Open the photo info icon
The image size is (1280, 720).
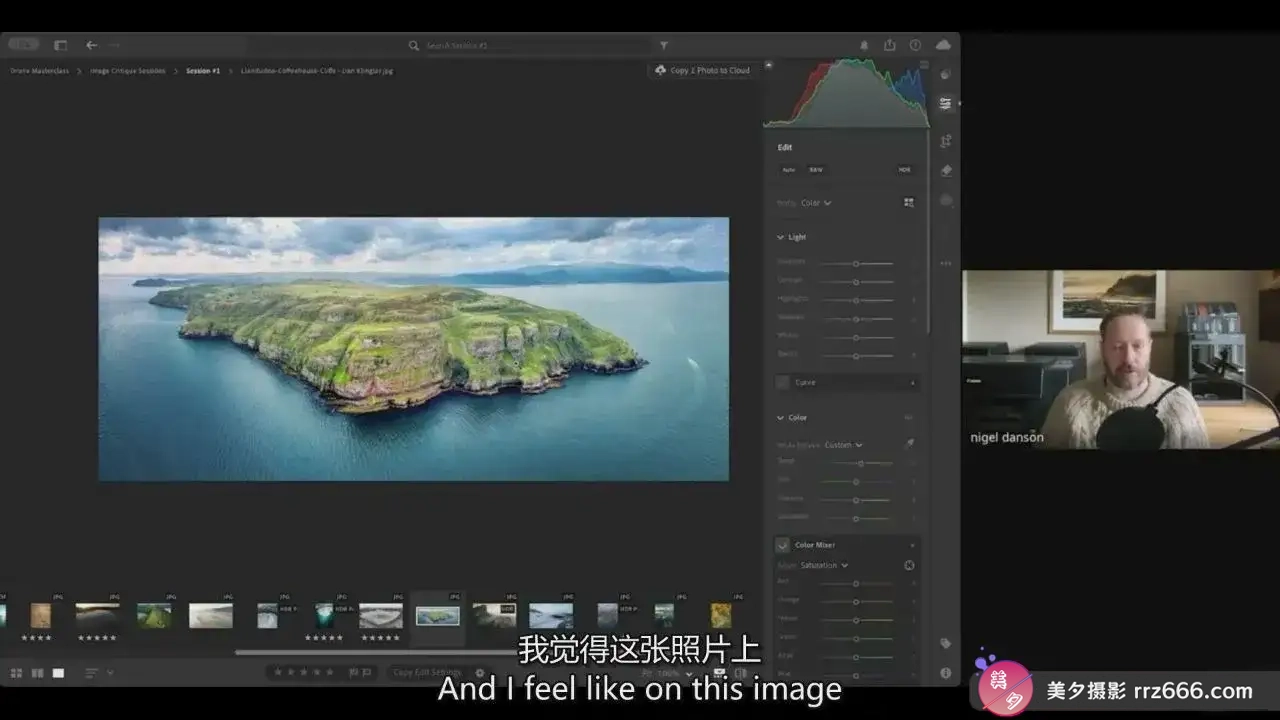[x=945, y=673]
